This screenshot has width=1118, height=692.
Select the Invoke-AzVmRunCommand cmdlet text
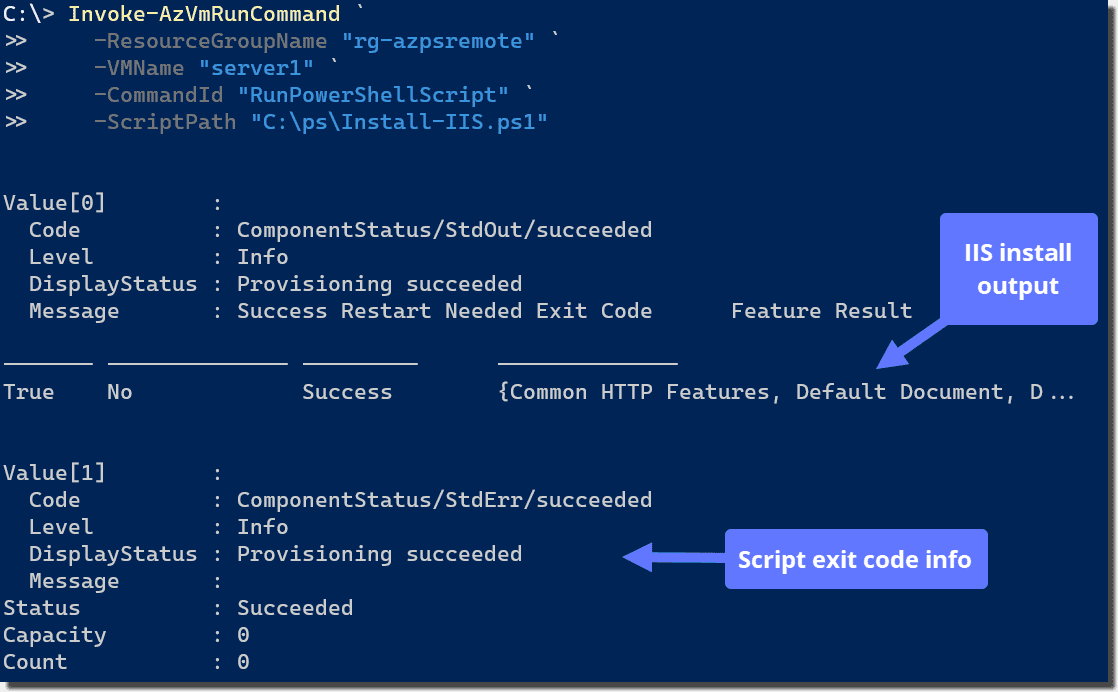pyautogui.click(x=204, y=14)
